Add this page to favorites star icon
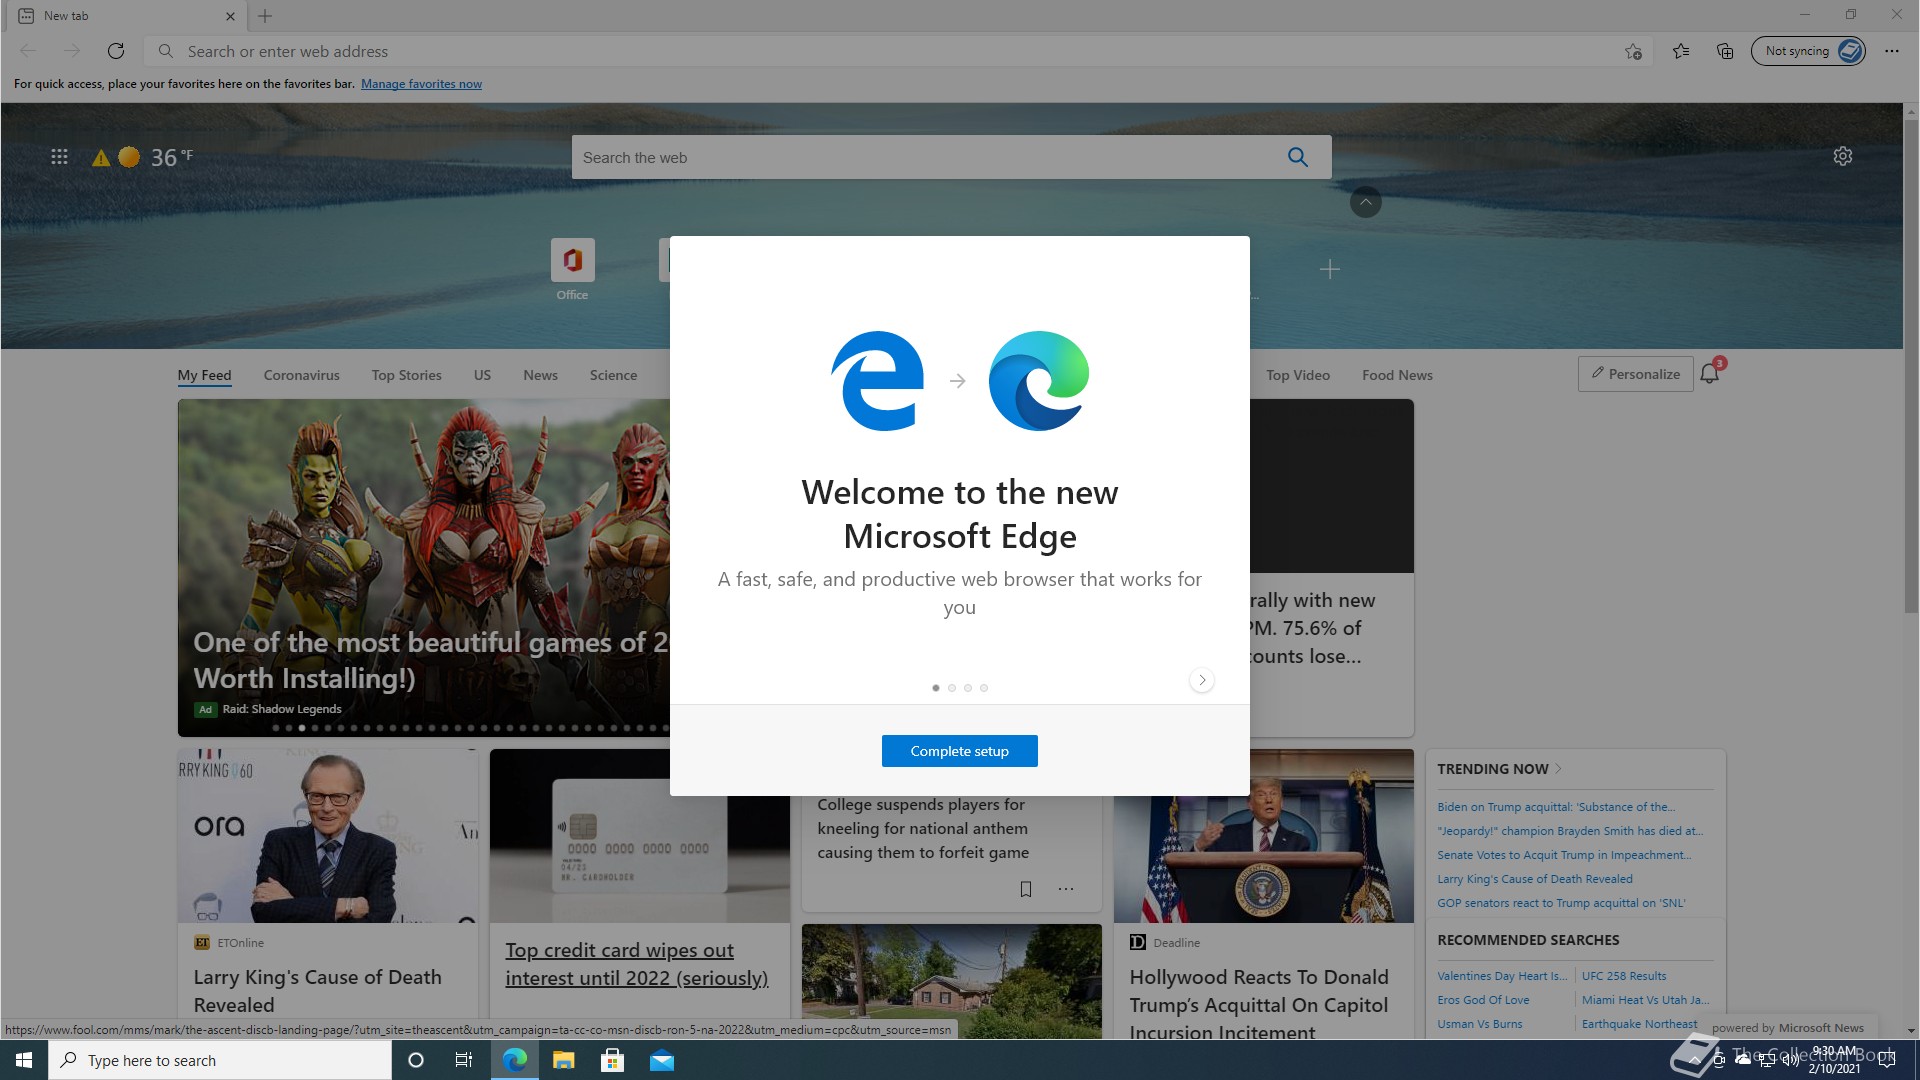Screen dimensions: 1920x1080 pyautogui.click(x=1633, y=51)
